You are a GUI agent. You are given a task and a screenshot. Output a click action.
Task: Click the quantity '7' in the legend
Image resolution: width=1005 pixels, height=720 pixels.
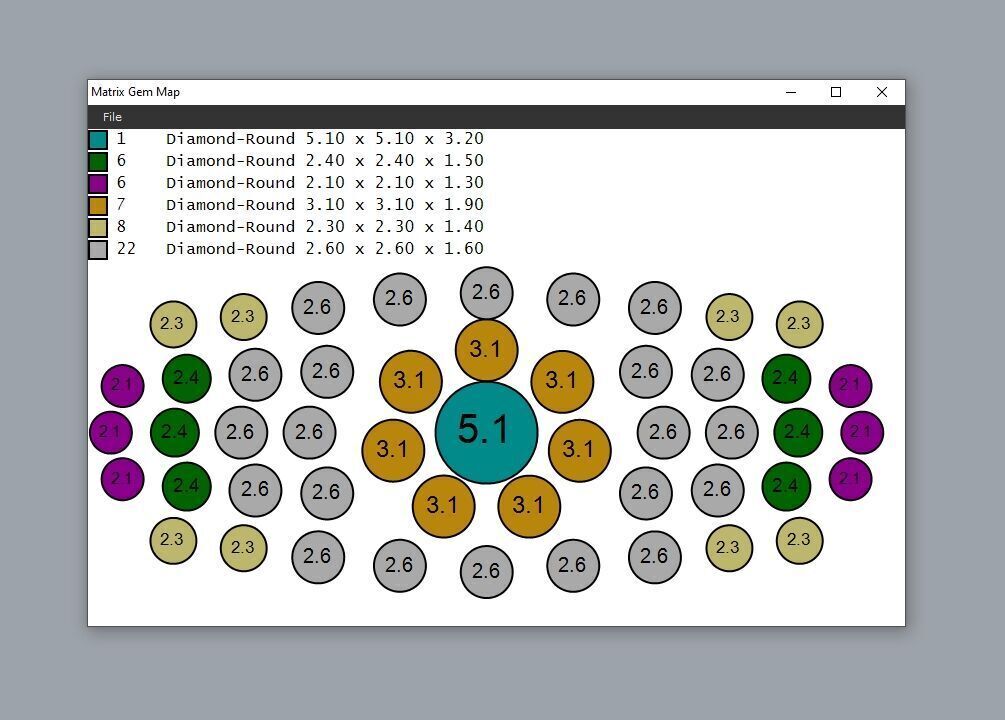pos(121,205)
